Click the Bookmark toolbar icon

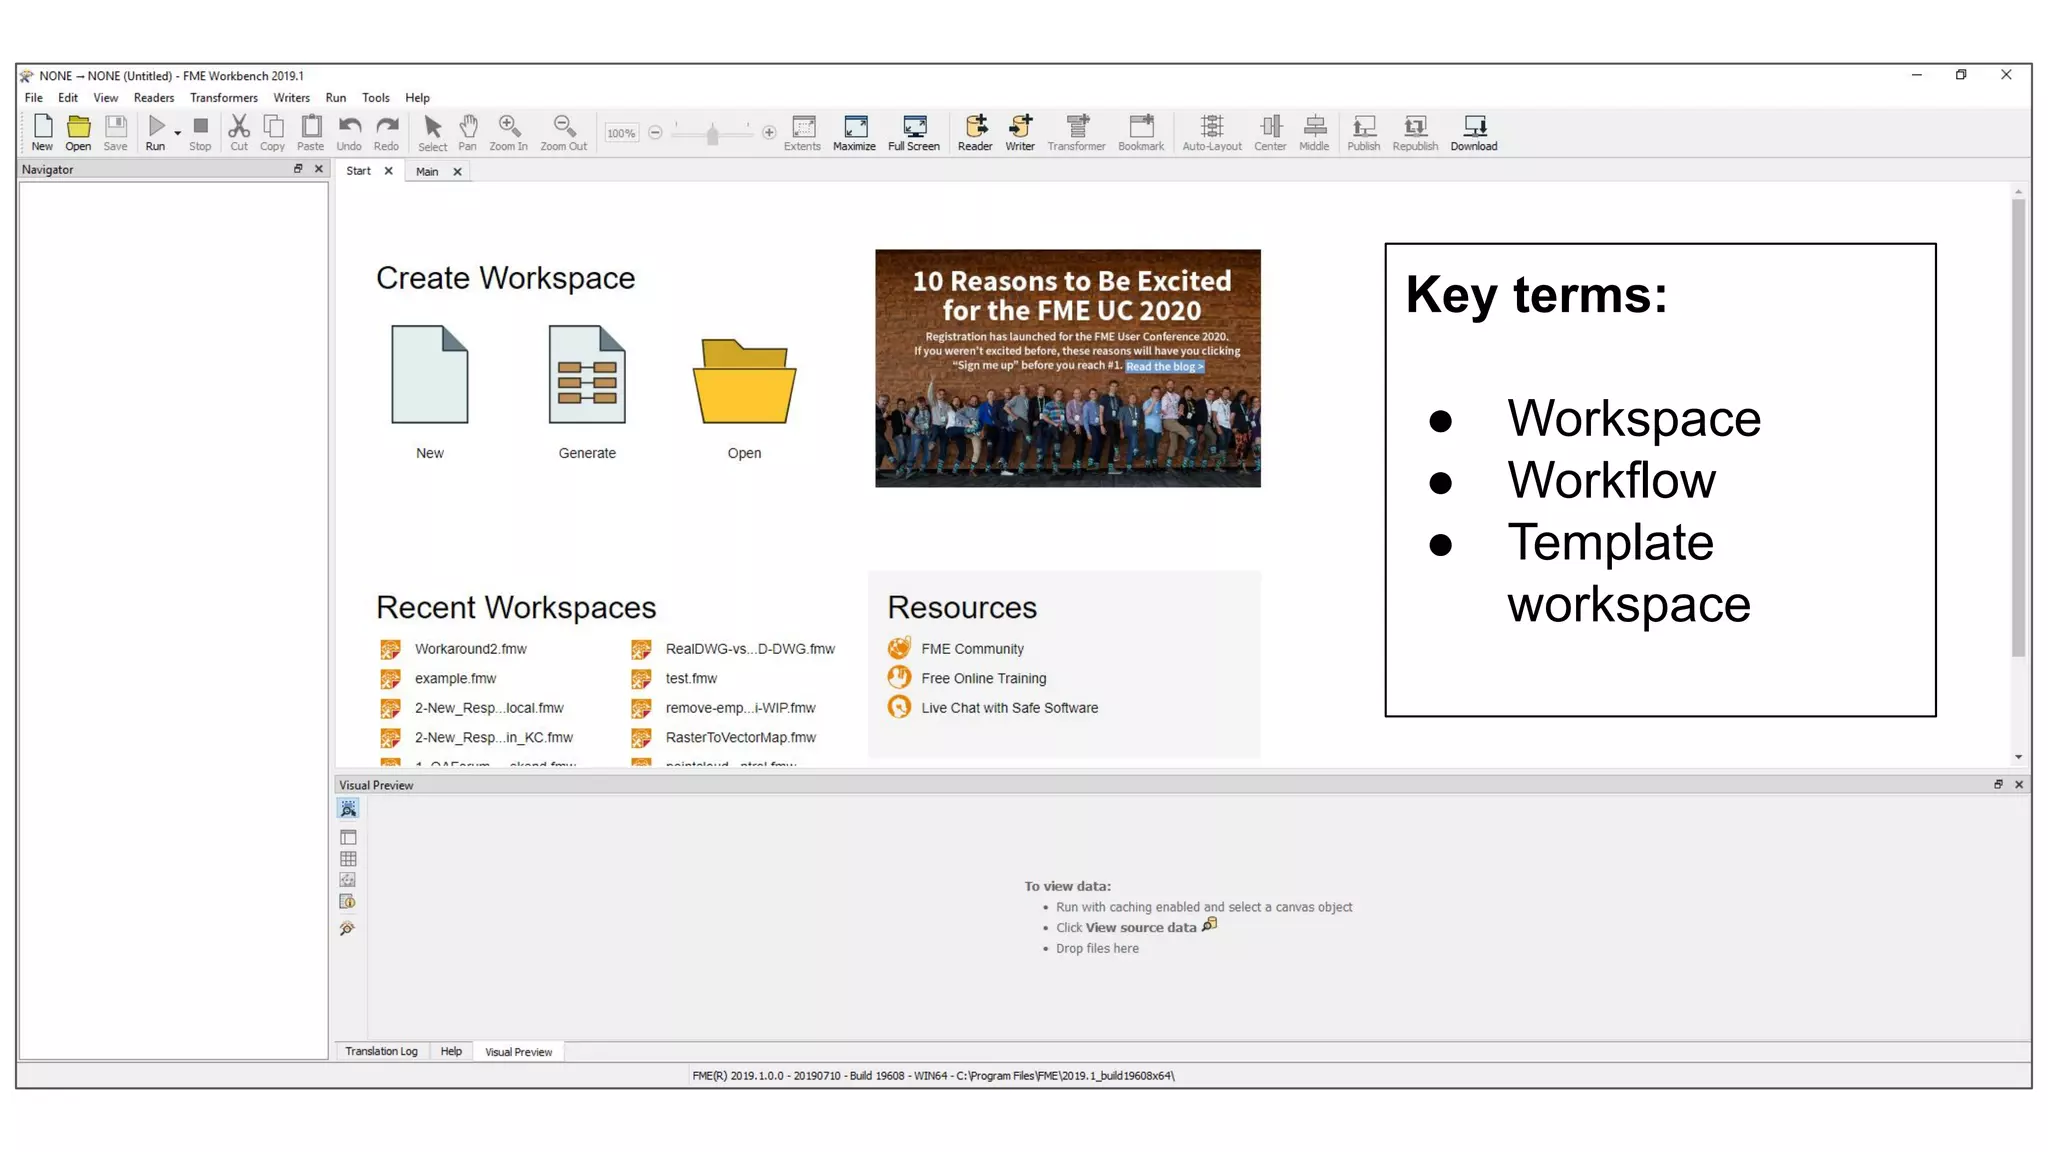pos(1141,132)
